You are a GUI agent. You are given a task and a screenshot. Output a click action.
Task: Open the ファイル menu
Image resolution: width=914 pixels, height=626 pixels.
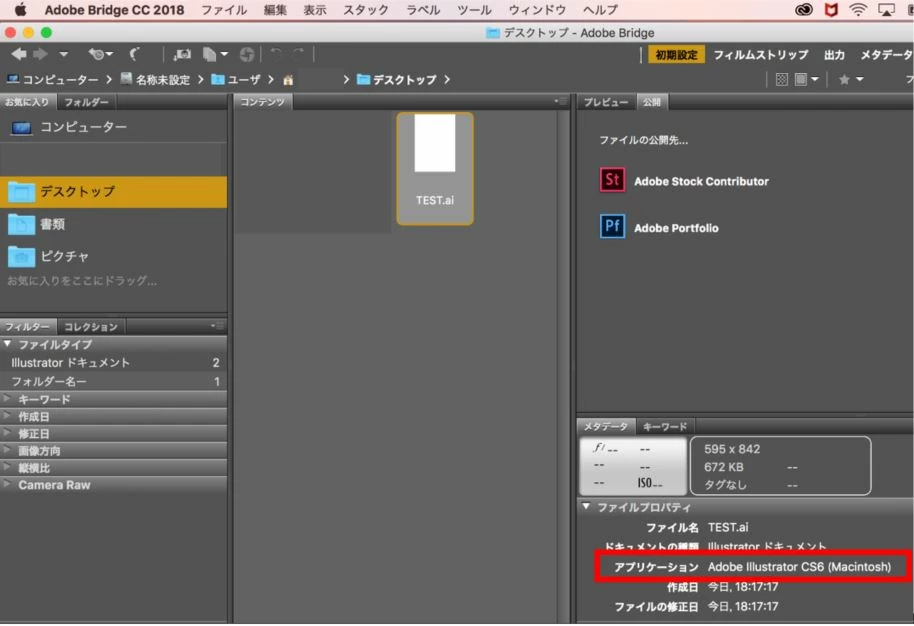pos(224,10)
